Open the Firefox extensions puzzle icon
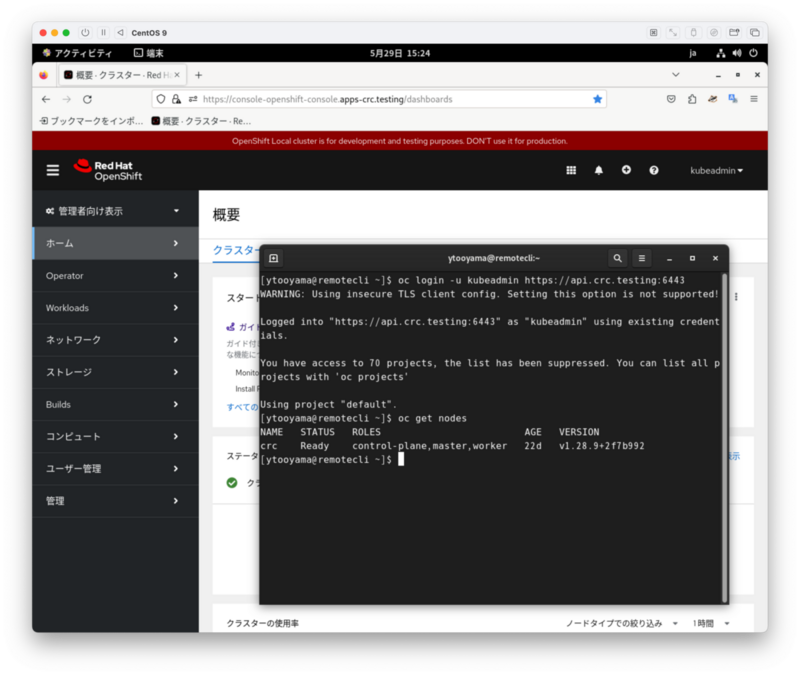Image resolution: width=800 pixels, height=675 pixels. click(x=692, y=99)
